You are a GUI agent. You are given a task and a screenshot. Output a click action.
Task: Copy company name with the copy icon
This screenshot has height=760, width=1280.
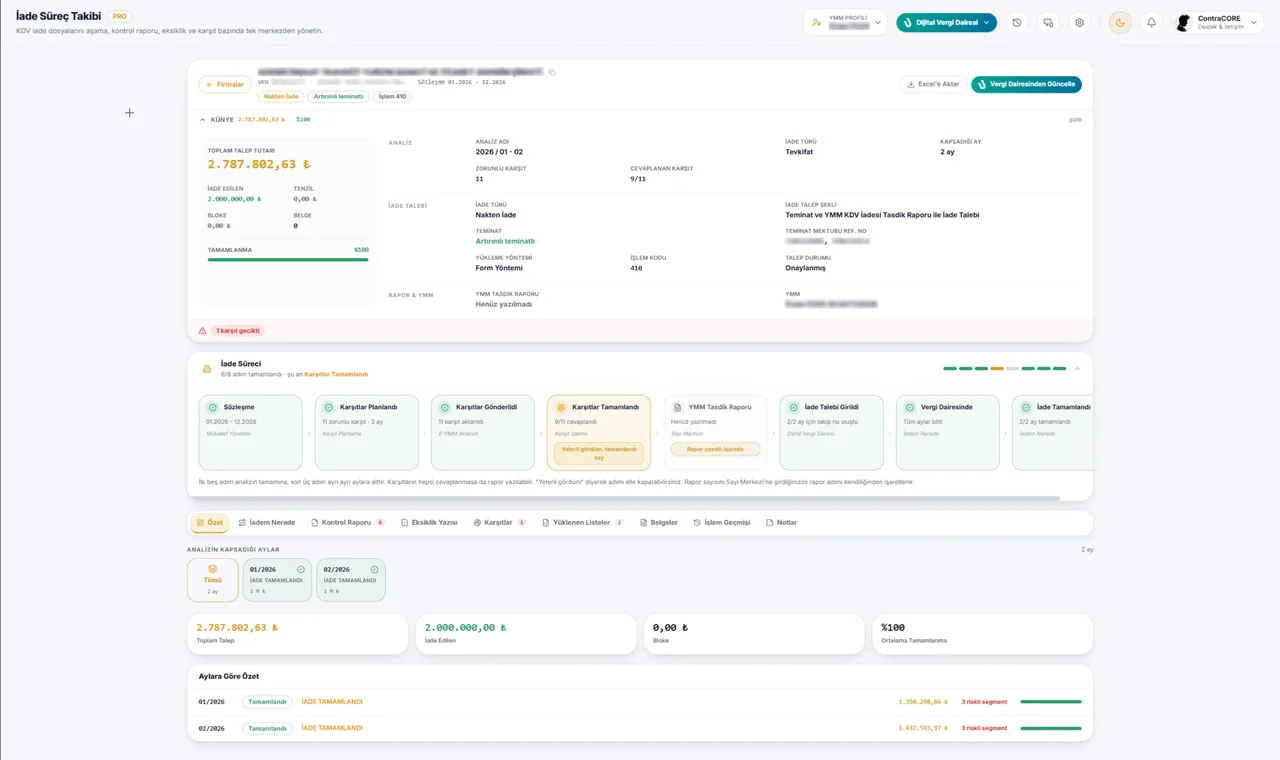[552, 72]
